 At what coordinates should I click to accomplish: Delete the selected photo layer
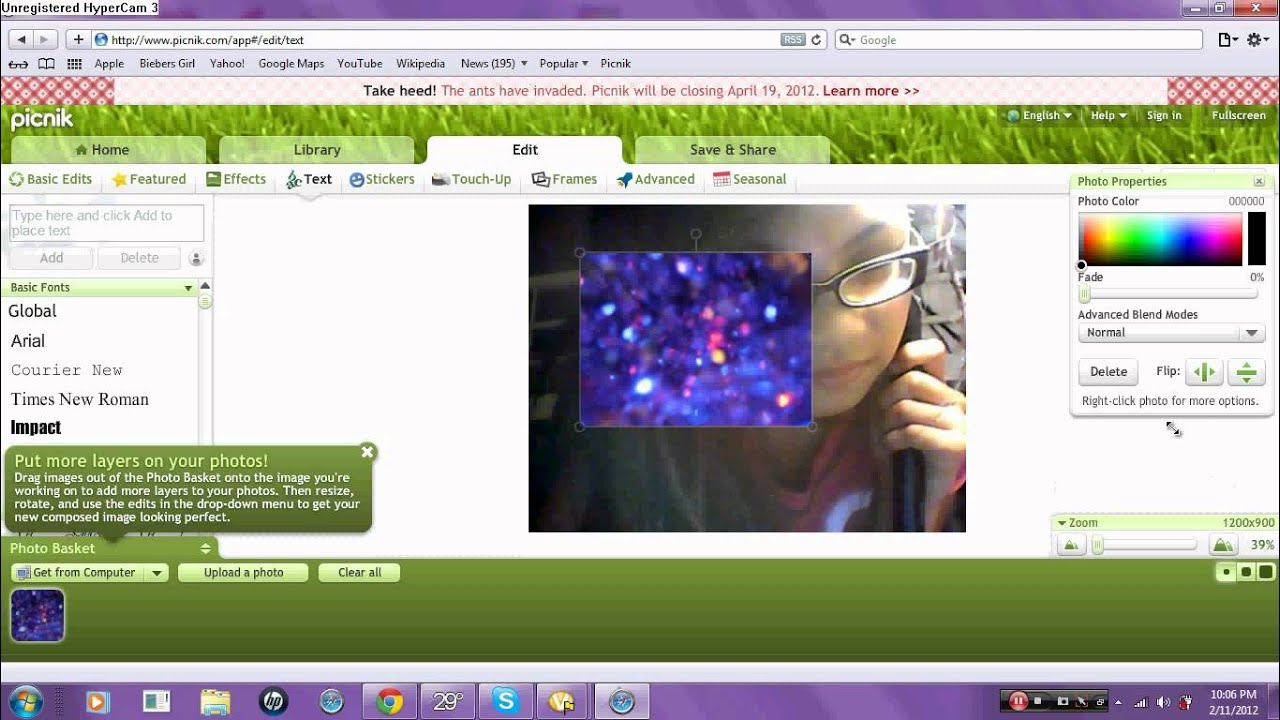[1108, 372]
